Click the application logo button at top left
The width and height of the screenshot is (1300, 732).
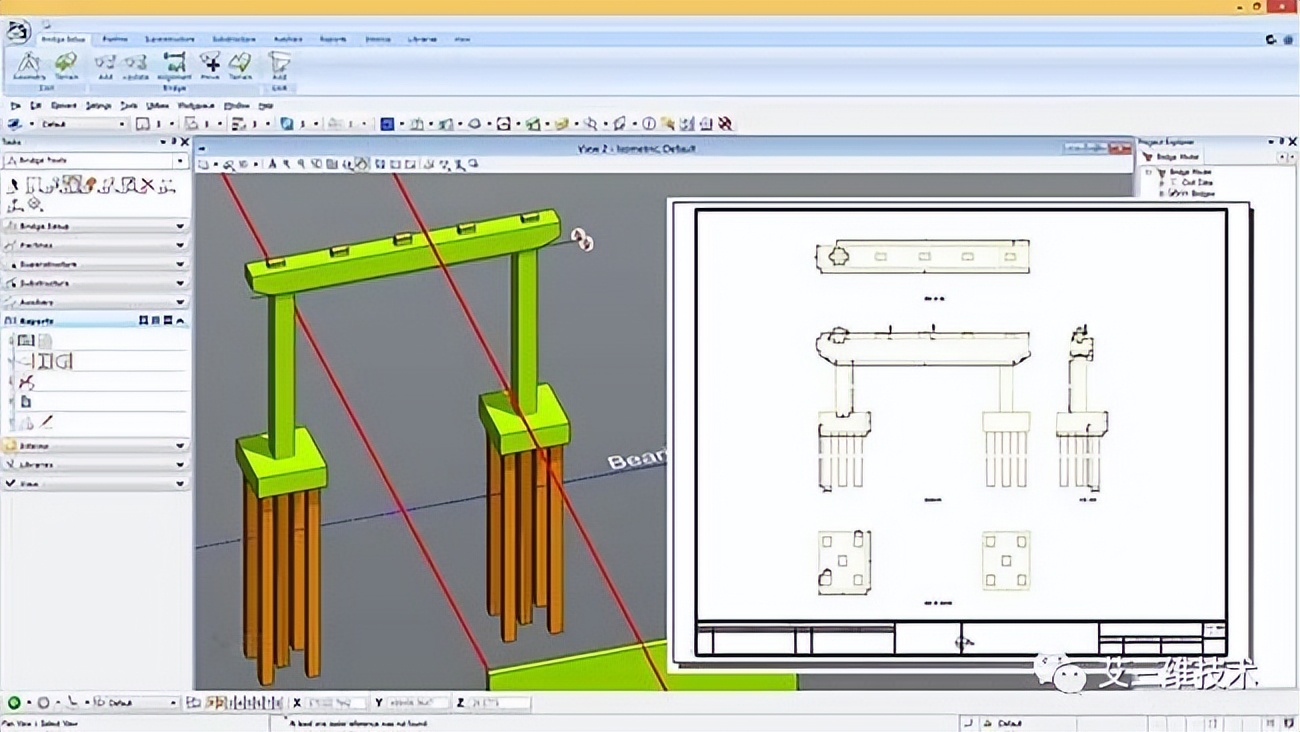point(17,32)
